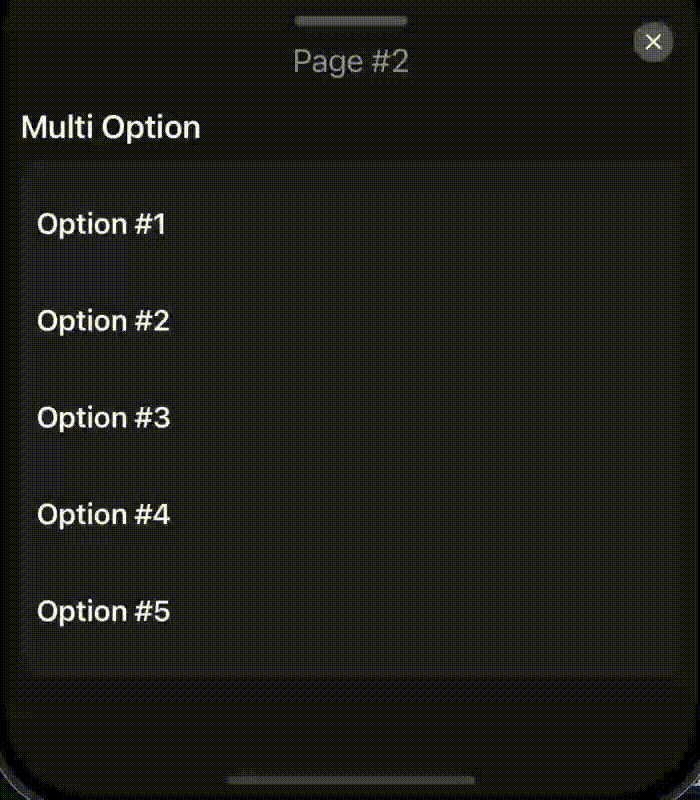Viewport: 700px width, 800px height.
Task: Mark the option labeled #2
Action: coord(103,321)
